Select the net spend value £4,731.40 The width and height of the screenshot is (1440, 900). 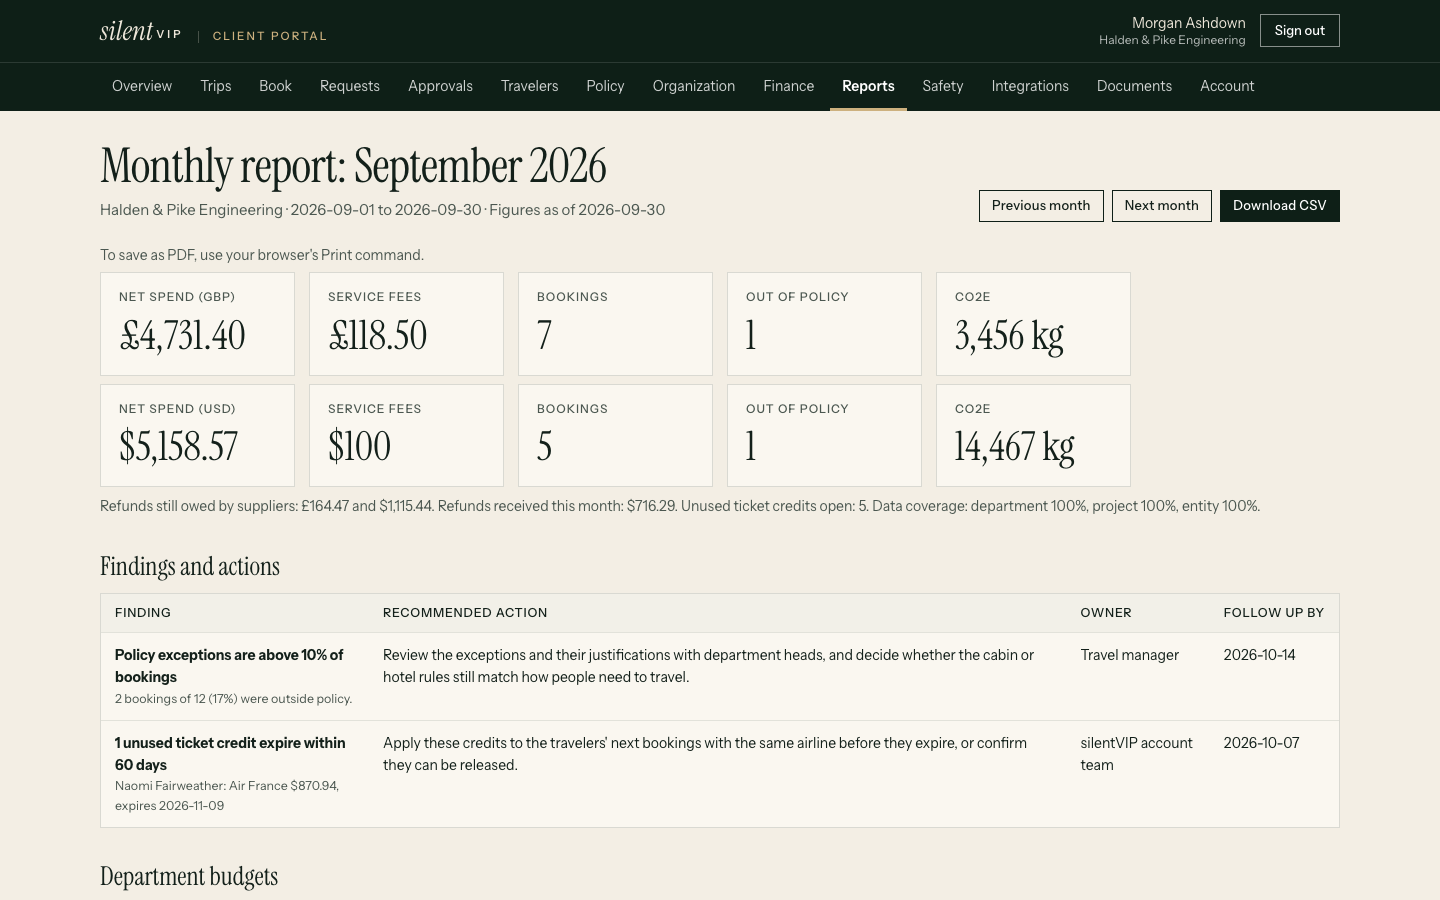point(182,336)
